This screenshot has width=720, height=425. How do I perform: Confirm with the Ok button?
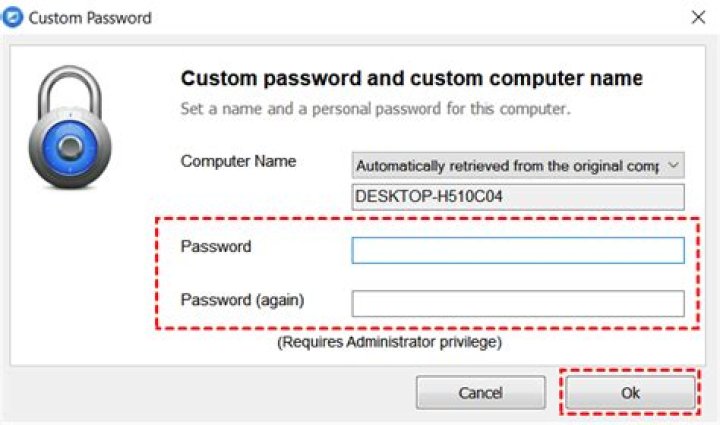pyautogui.click(x=630, y=393)
